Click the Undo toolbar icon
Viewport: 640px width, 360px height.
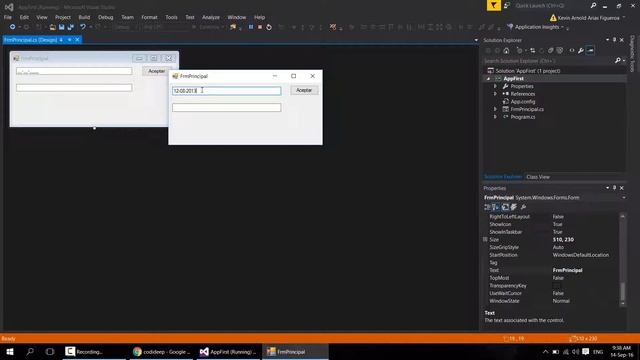tap(83, 27)
